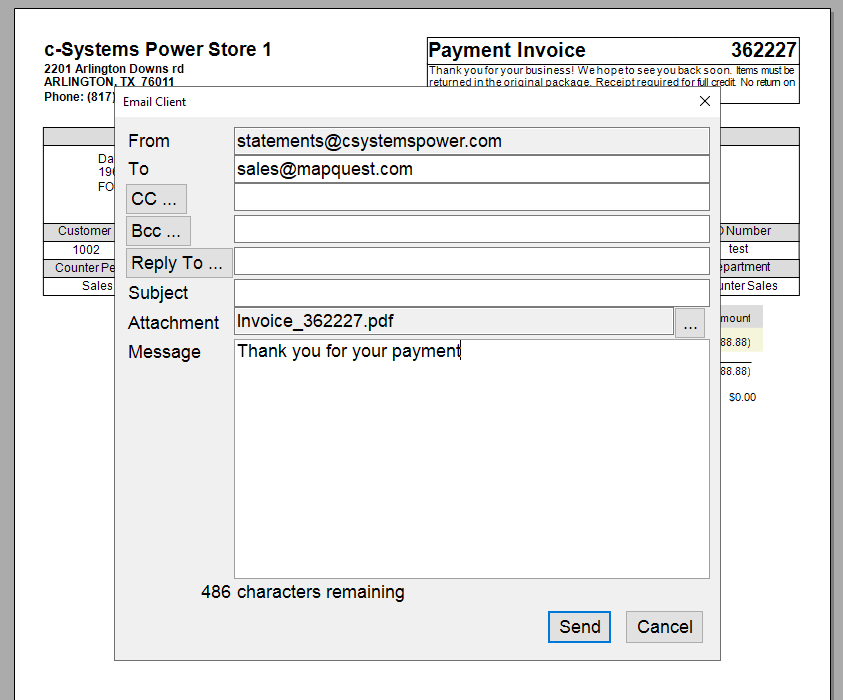Screen dimensions: 843x700
Task: Click the c-Systems Power Store 1 title
Action: point(158,49)
